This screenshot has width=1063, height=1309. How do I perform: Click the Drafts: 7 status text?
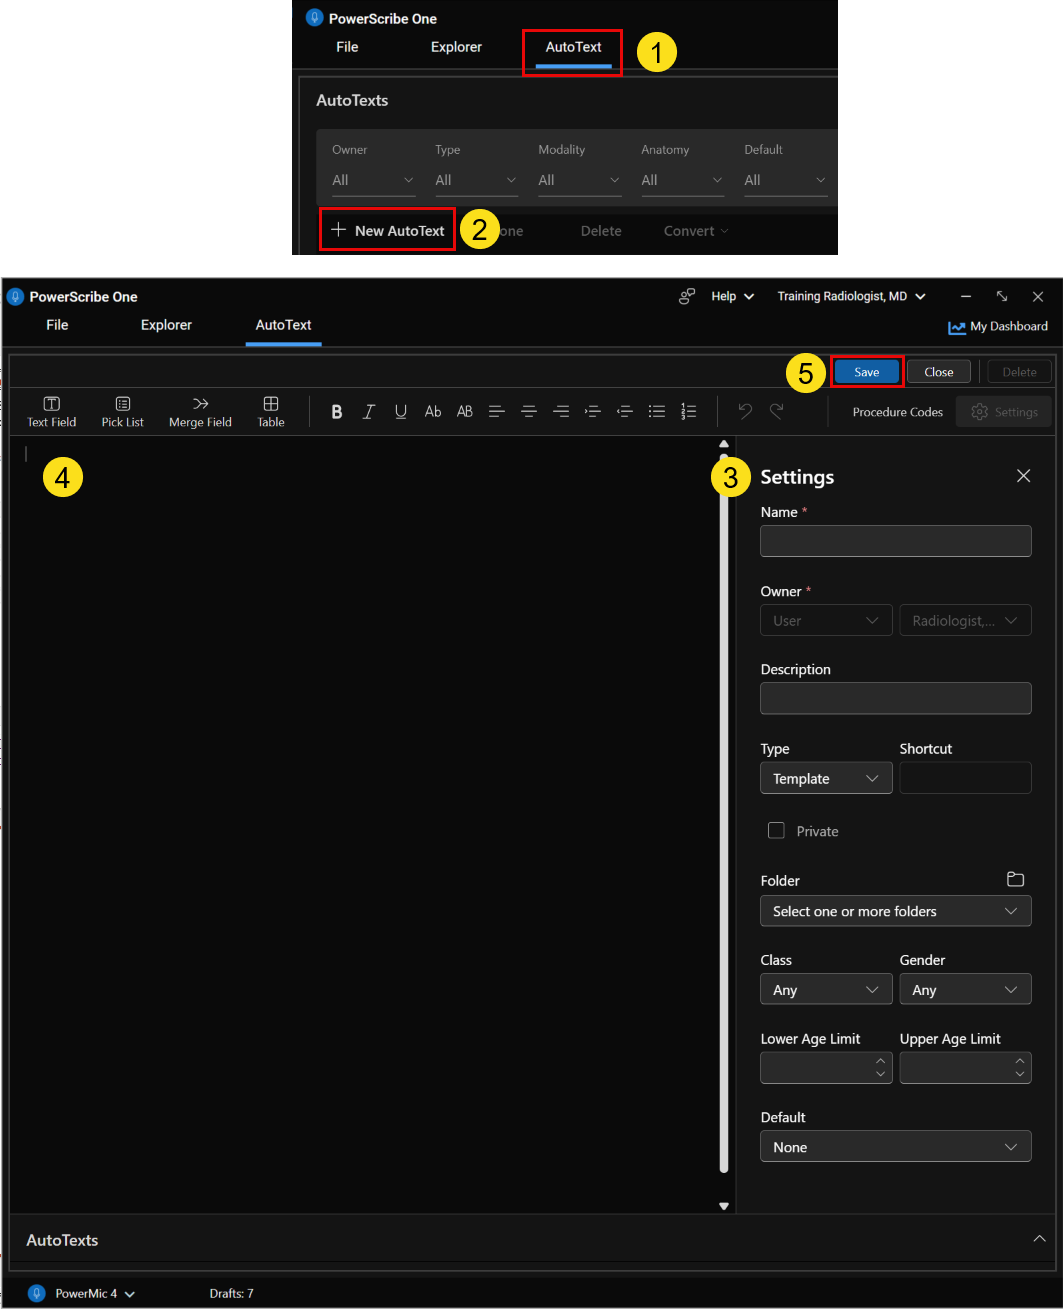[231, 1294]
